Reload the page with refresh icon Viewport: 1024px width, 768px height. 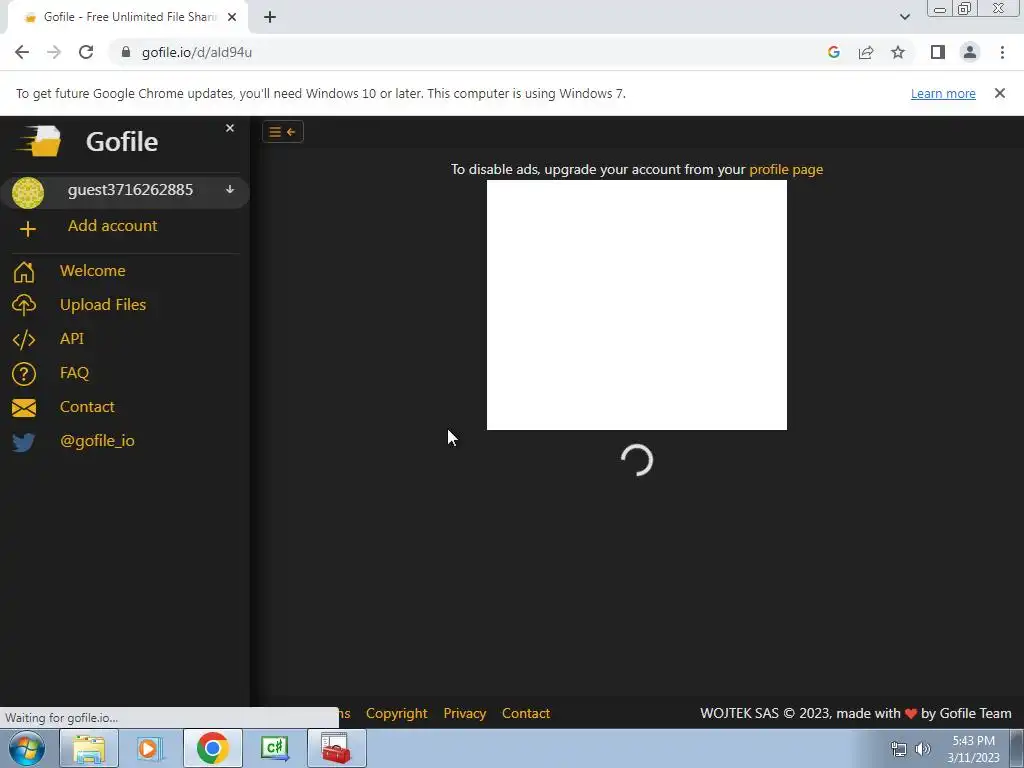coord(86,52)
